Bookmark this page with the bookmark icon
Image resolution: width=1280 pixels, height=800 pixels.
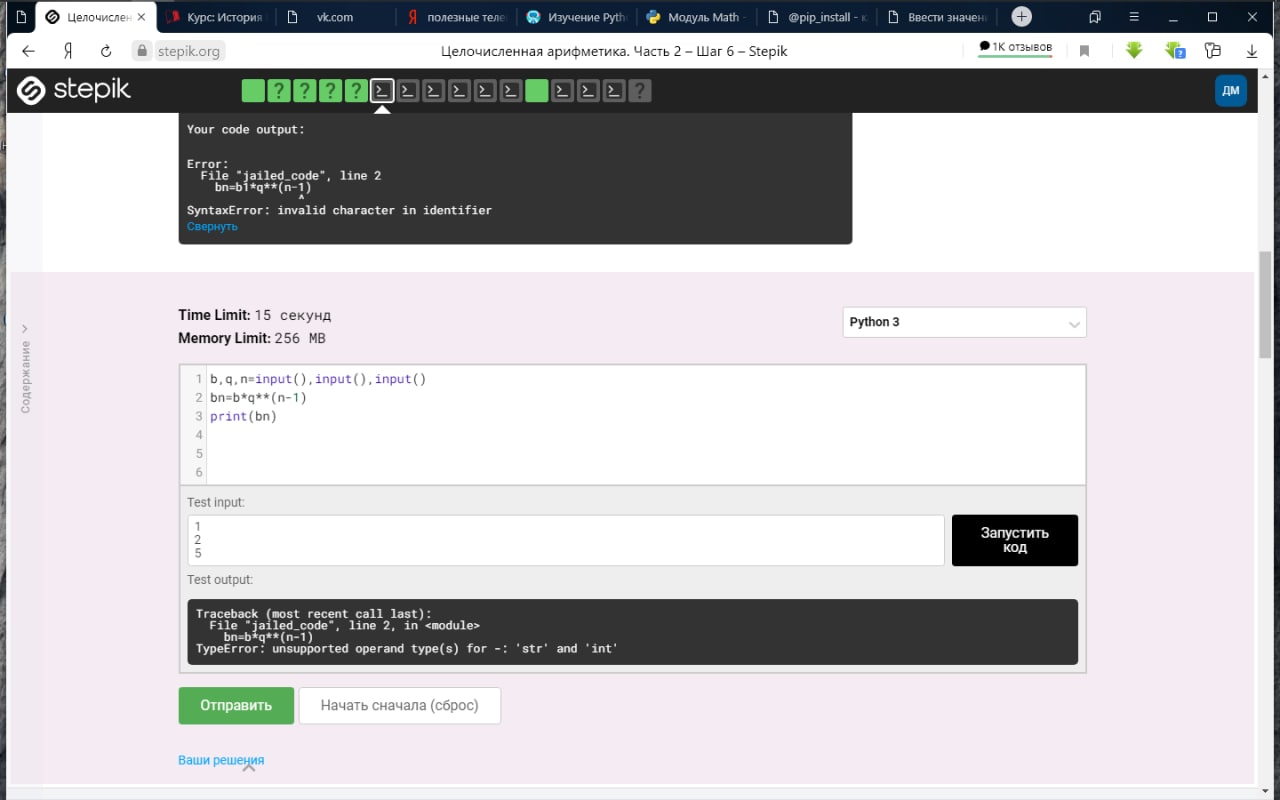pyautogui.click(x=1084, y=51)
